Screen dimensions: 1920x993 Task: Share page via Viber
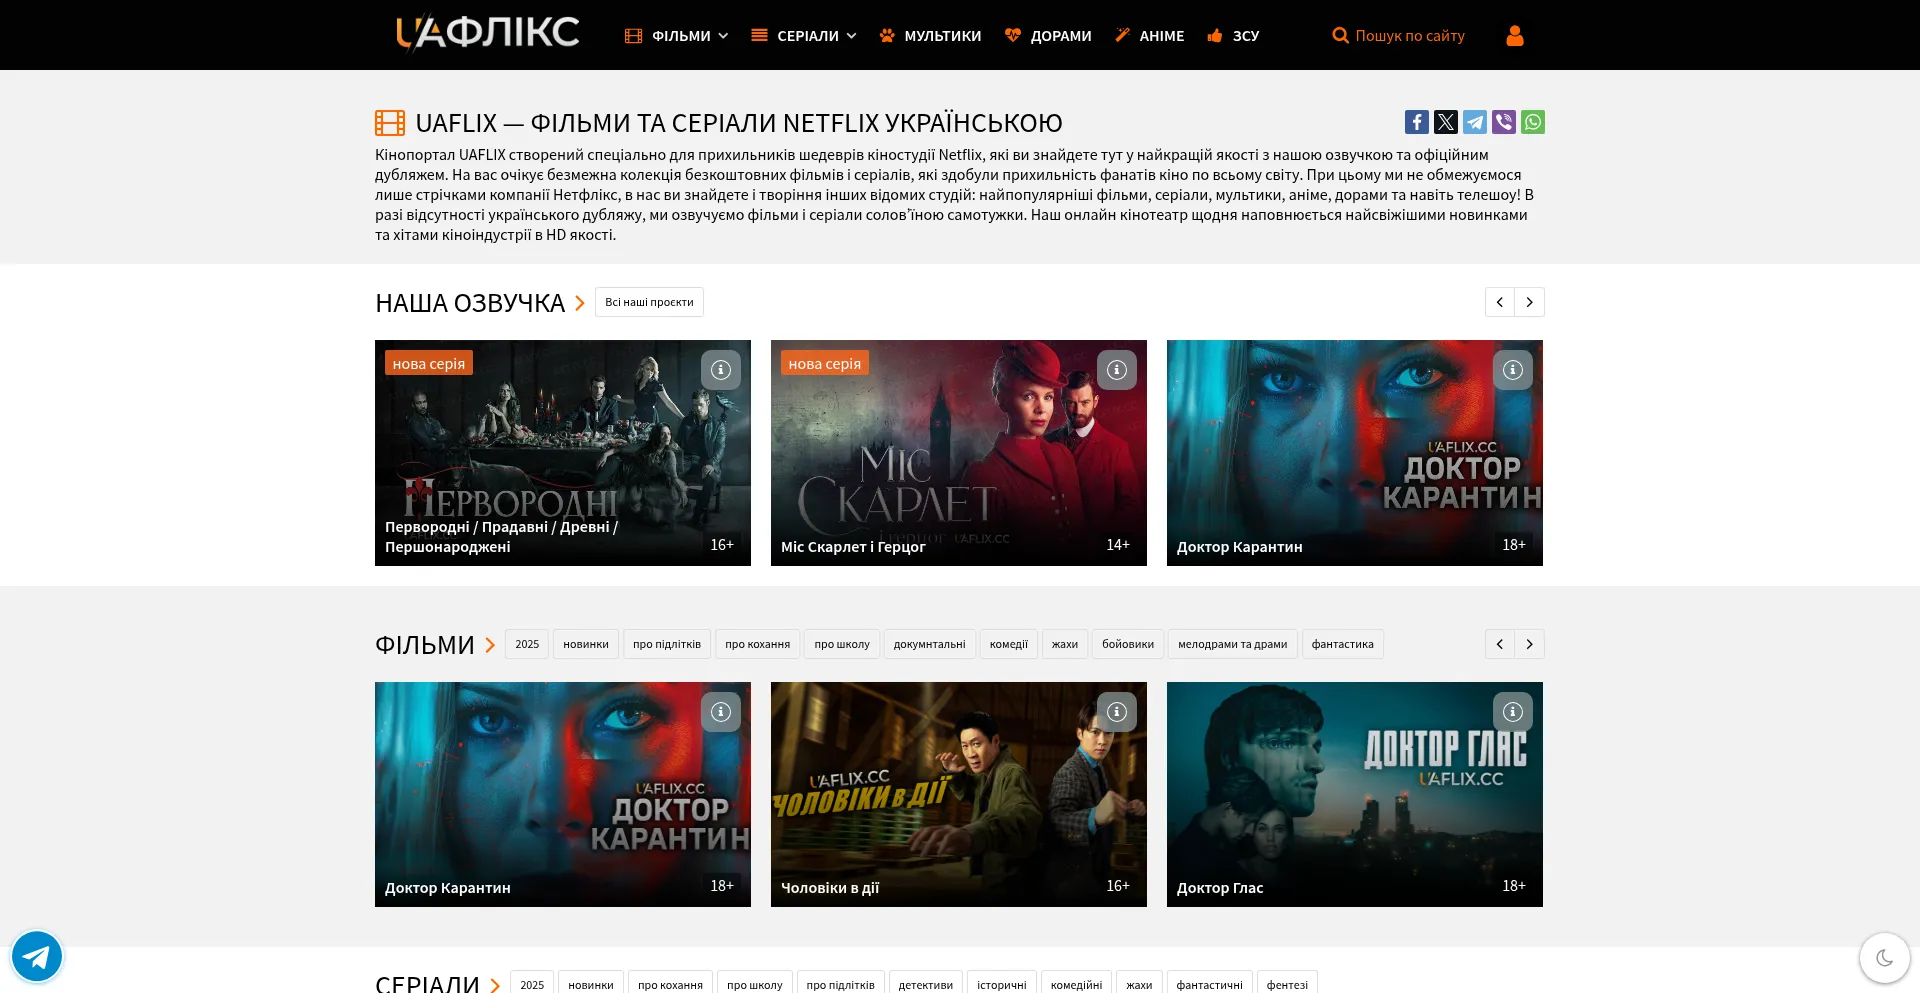tap(1504, 122)
